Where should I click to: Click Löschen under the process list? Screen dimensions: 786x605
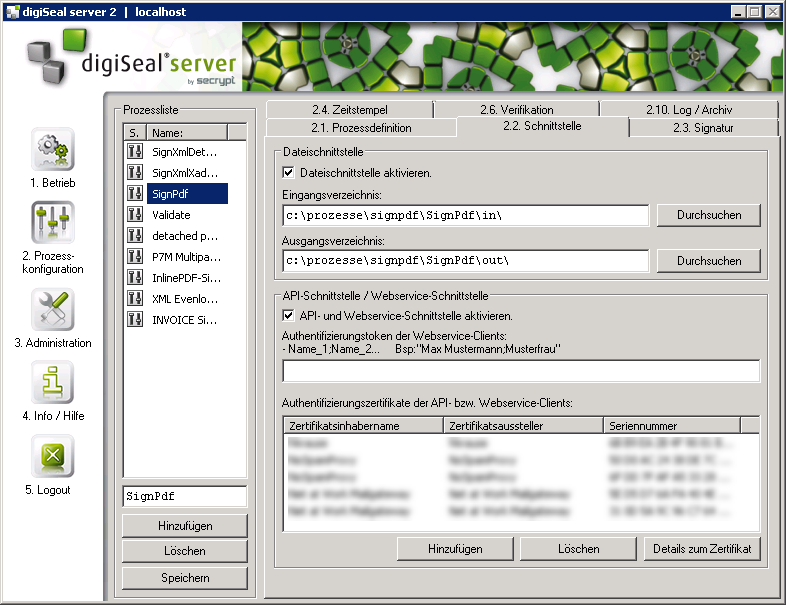[185, 551]
